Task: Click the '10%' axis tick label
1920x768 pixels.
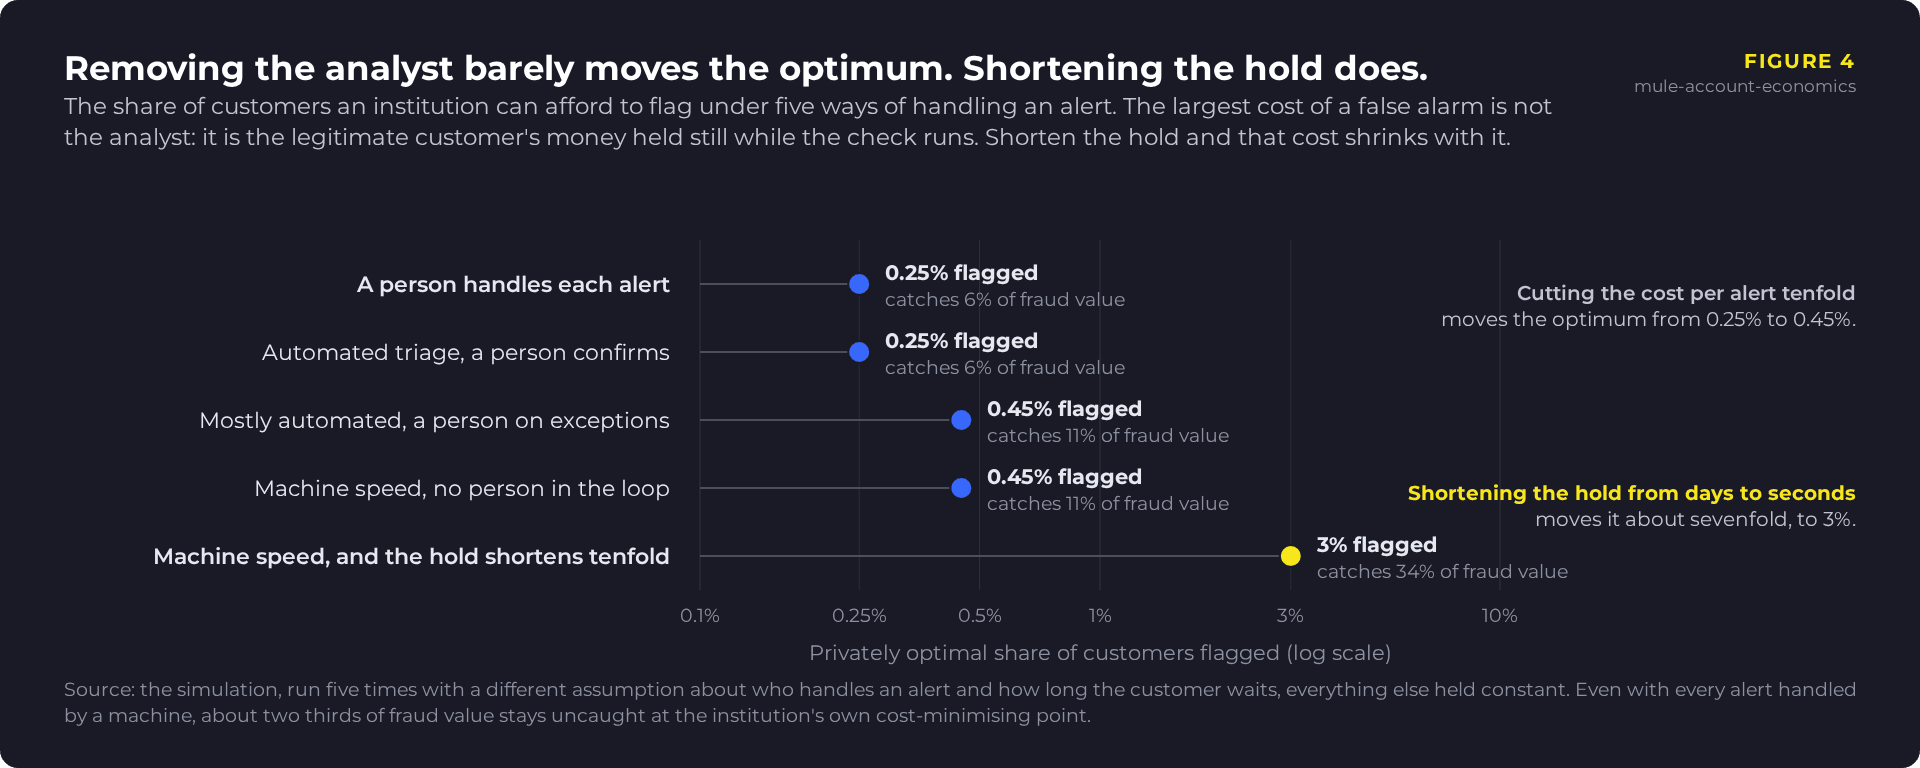Action: coord(1499,615)
